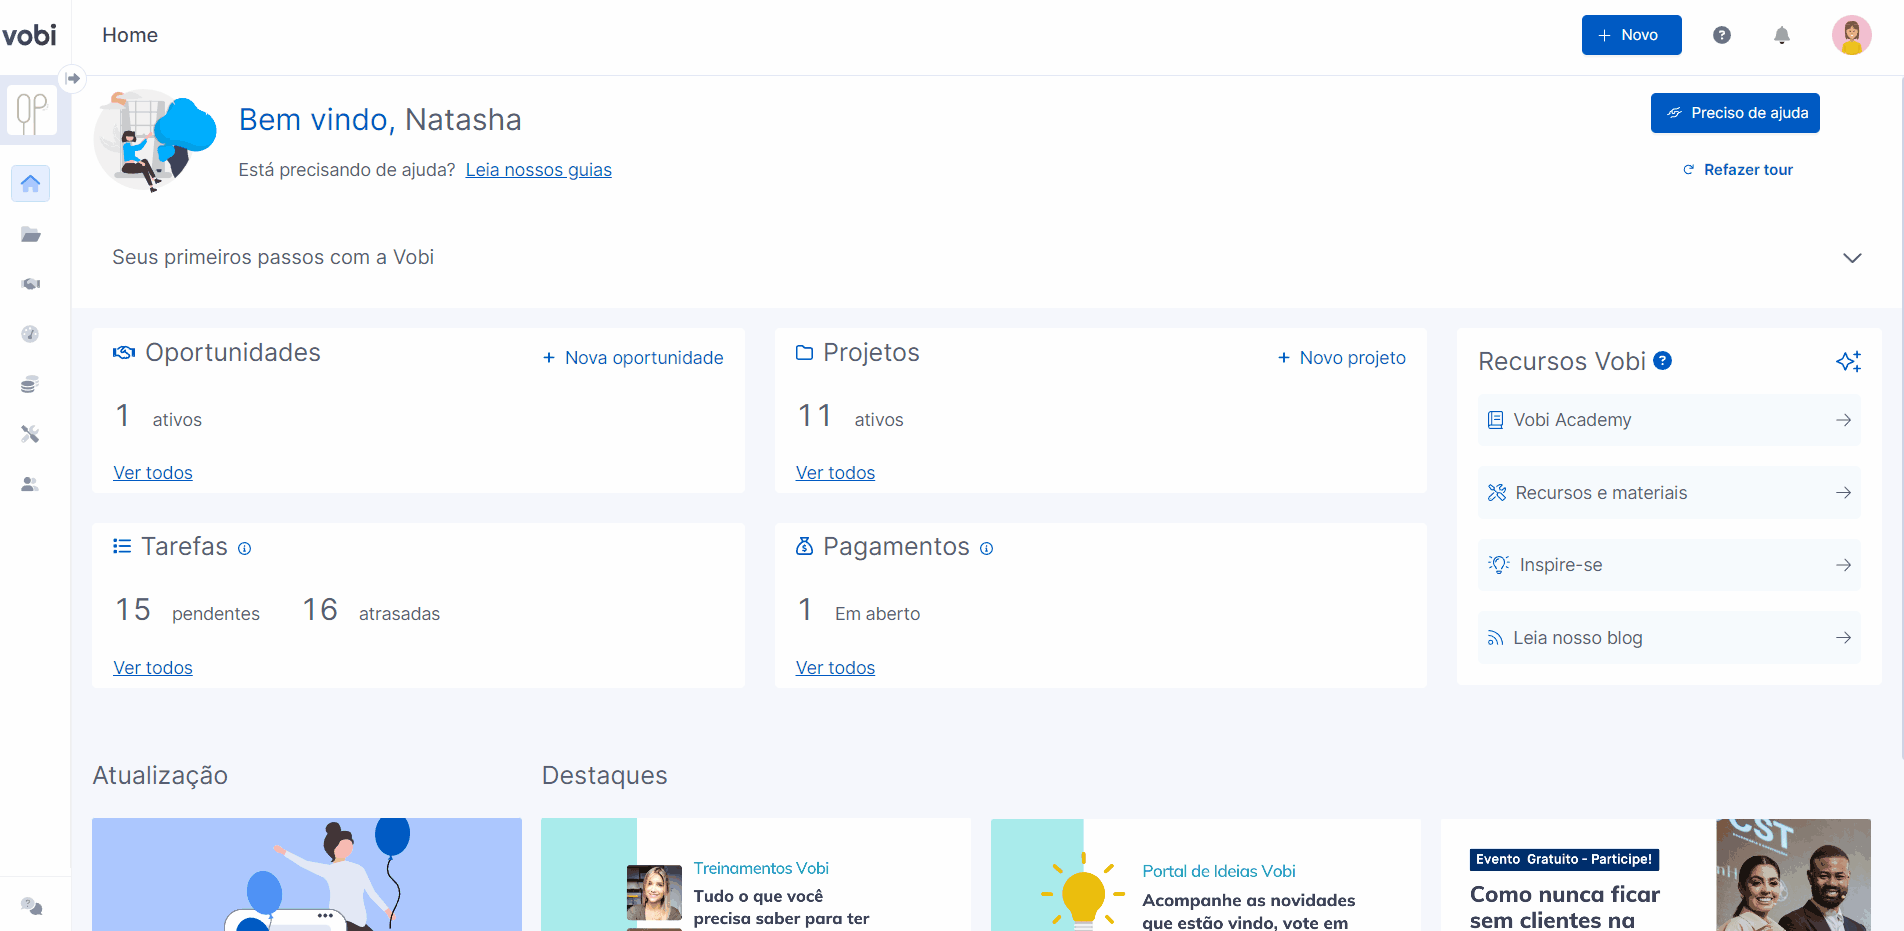Open the Evento Gratuito highlight card
The image size is (1904, 931).
click(x=1656, y=875)
